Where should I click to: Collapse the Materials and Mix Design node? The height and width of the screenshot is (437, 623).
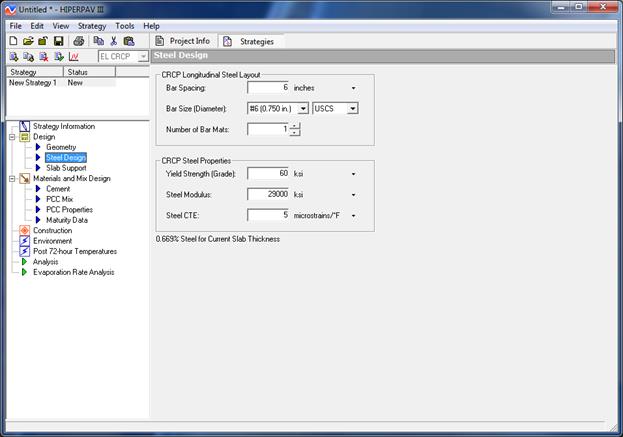click(12, 179)
